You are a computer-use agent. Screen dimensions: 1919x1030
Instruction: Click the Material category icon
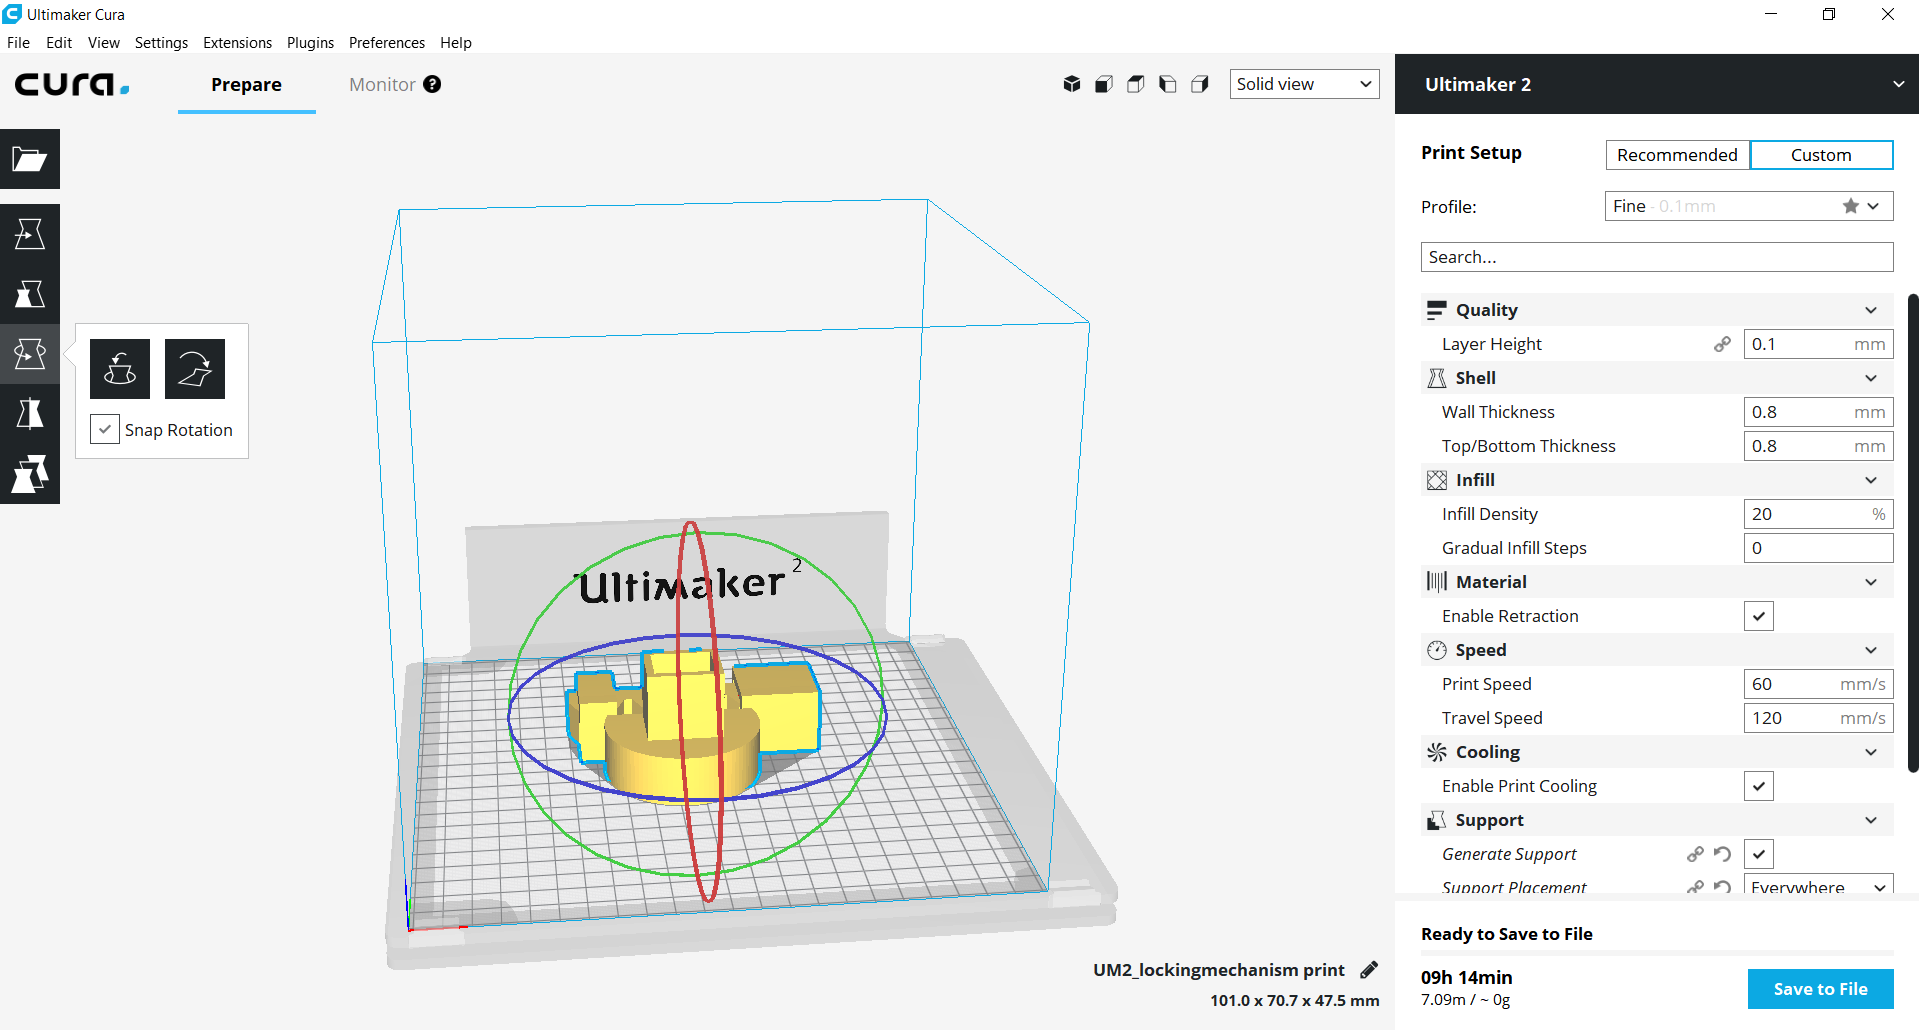tap(1437, 582)
